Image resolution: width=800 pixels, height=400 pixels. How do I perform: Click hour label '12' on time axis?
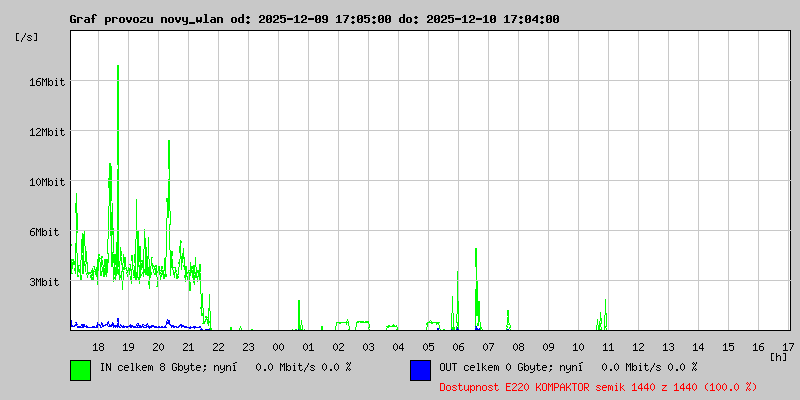[x=638, y=347]
